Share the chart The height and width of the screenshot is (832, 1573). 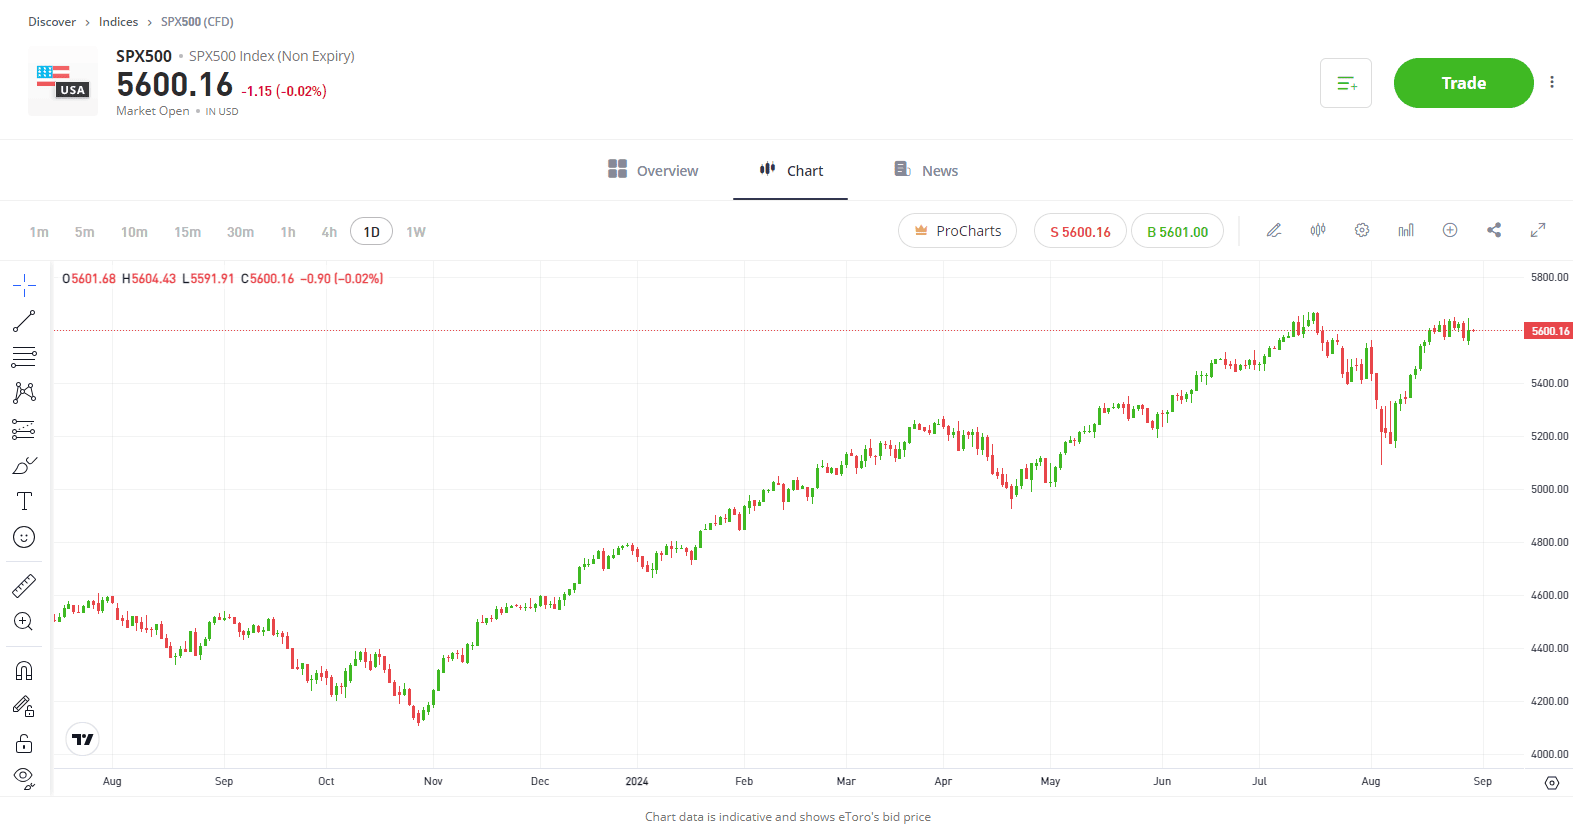(1494, 230)
